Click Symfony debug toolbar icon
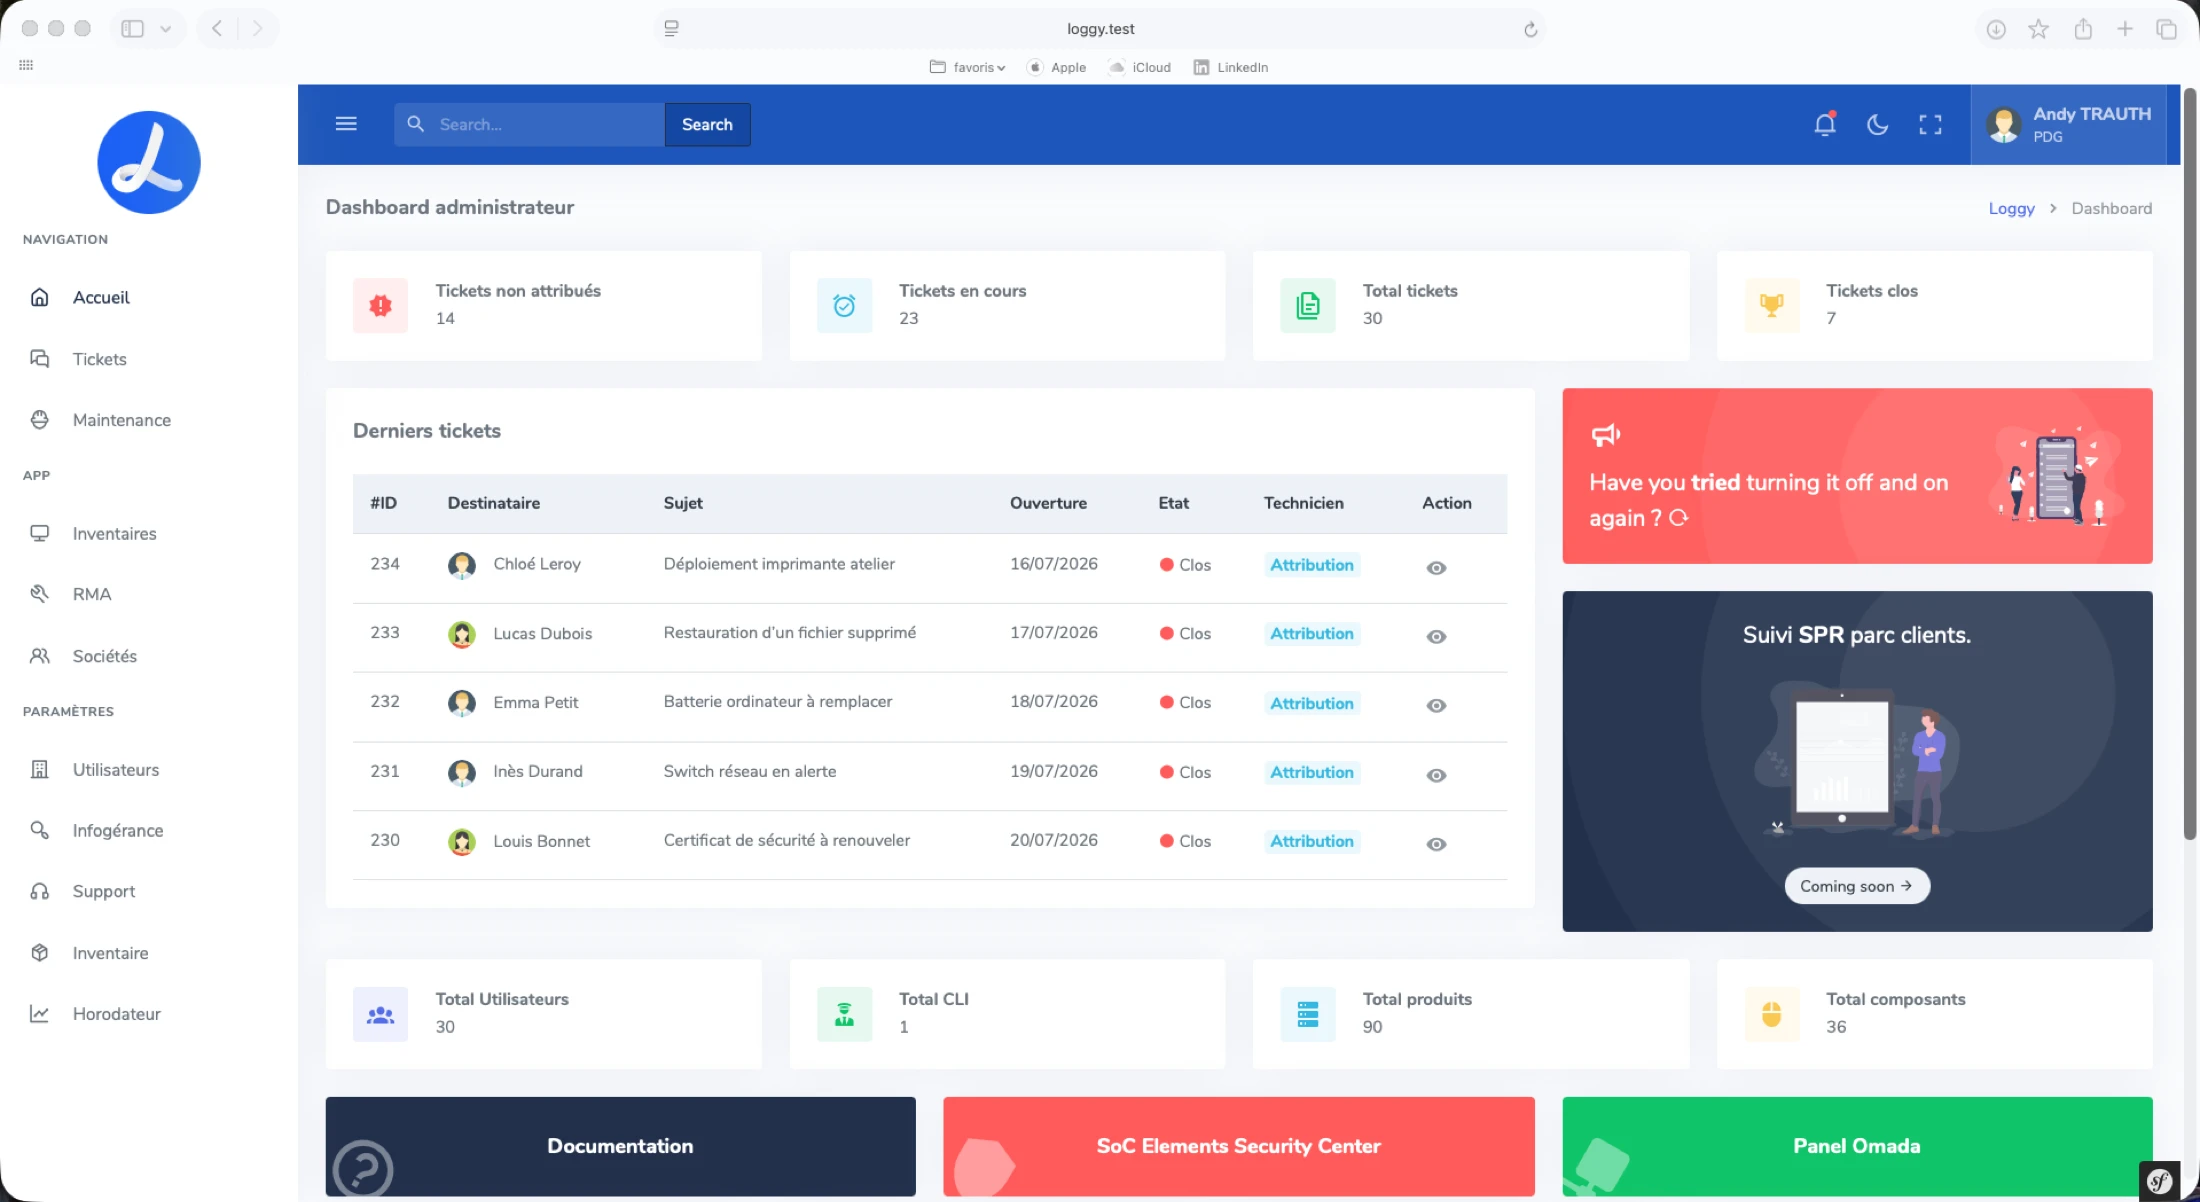Image resolution: width=2200 pixels, height=1202 pixels. point(2160,1181)
